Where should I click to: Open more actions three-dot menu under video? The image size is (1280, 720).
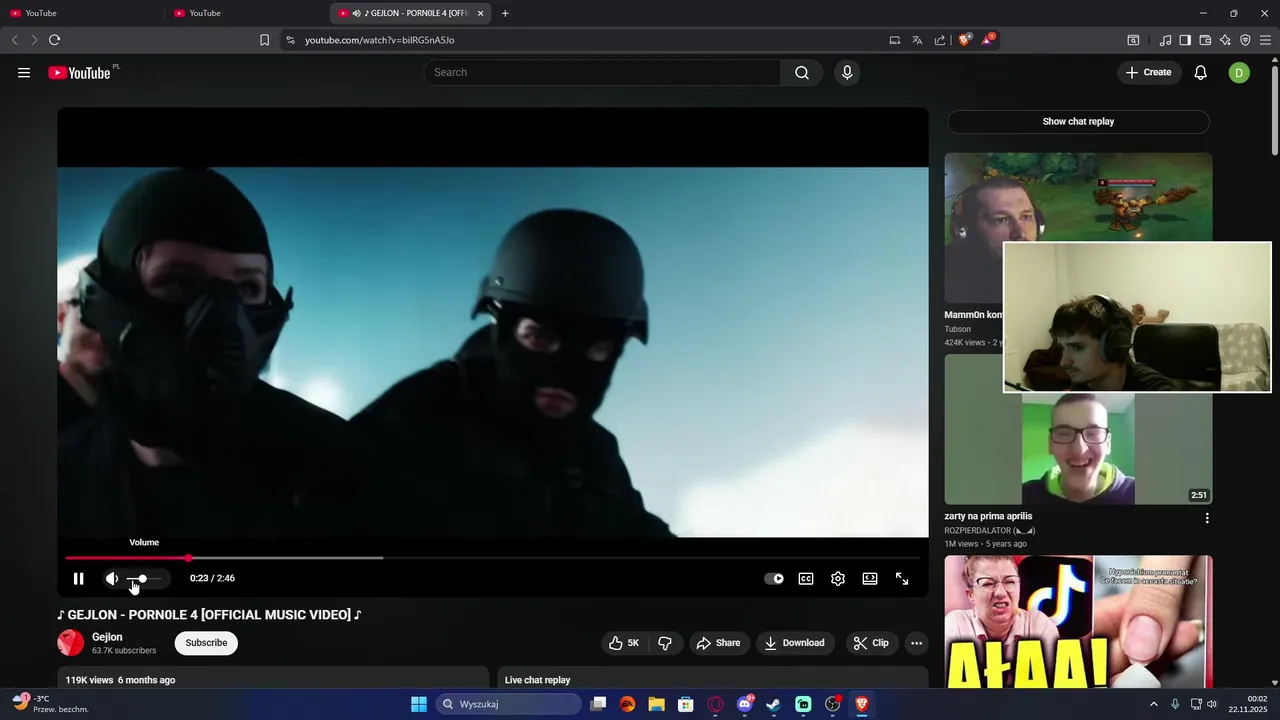click(916, 643)
